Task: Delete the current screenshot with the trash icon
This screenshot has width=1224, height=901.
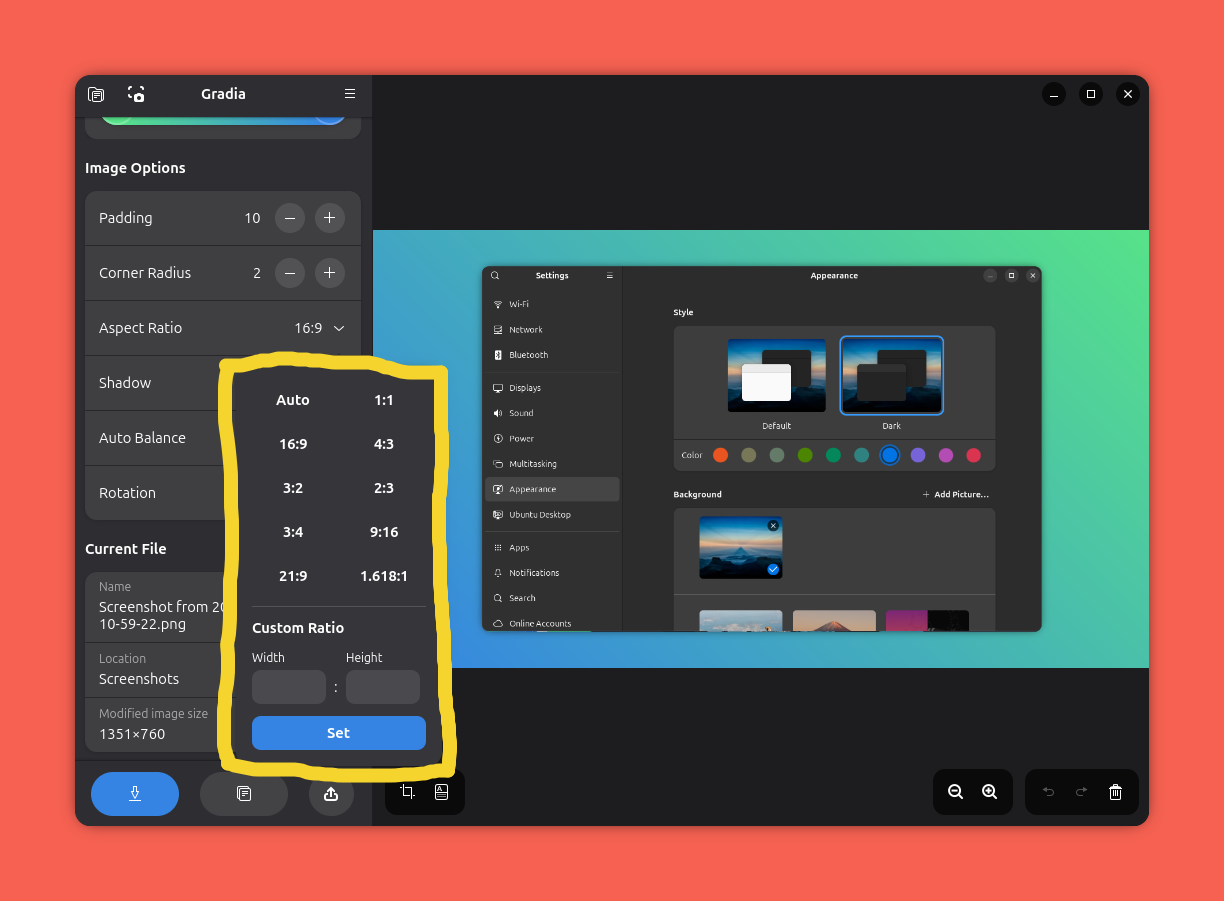Action: pyautogui.click(x=1115, y=792)
